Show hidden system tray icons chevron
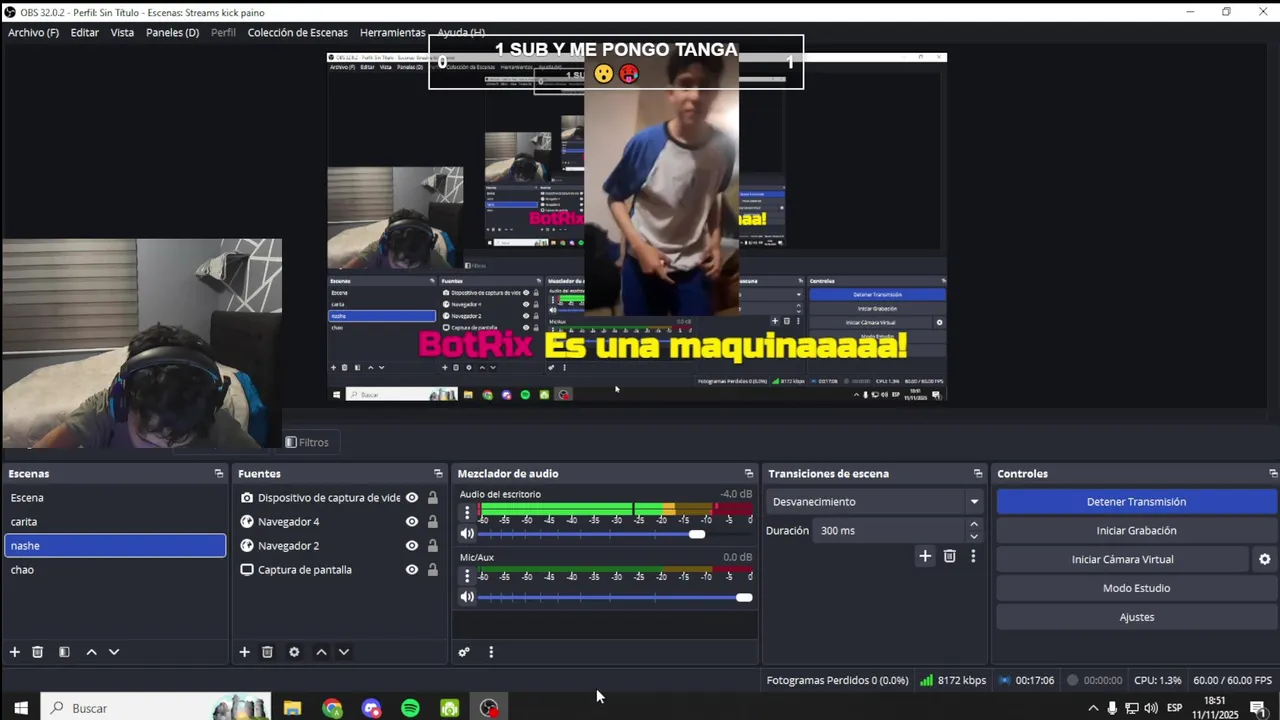 tap(1093, 708)
